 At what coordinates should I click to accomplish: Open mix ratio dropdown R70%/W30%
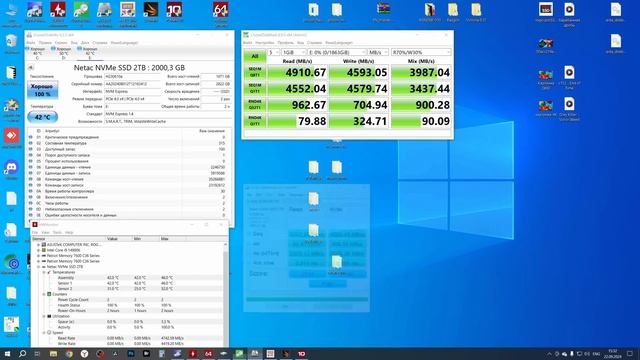421,52
